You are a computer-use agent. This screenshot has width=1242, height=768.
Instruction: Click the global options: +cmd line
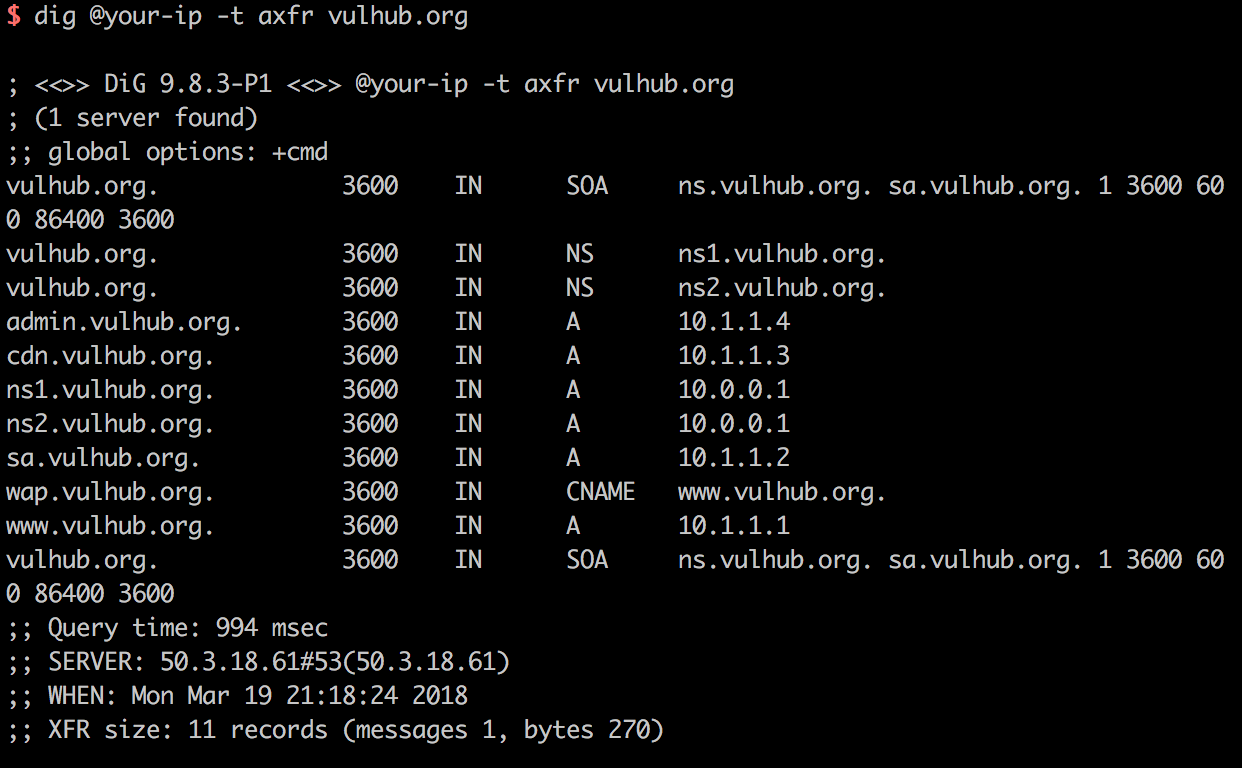167,152
